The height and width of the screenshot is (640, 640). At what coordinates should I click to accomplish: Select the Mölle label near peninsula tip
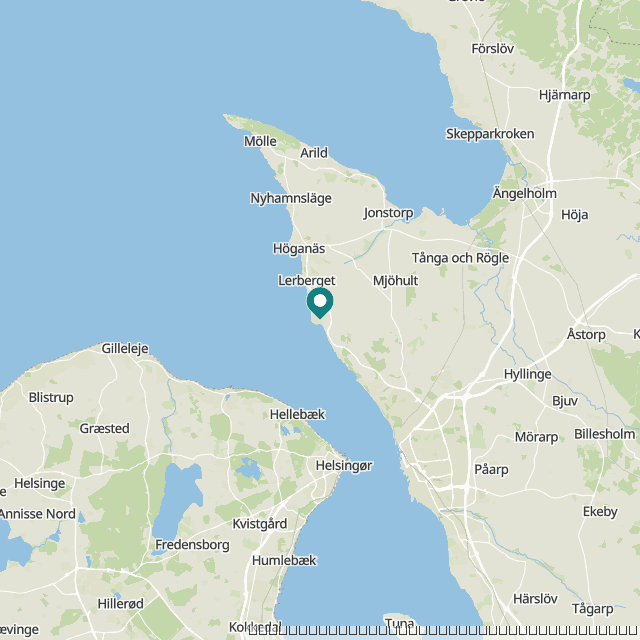click(x=260, y=141)
